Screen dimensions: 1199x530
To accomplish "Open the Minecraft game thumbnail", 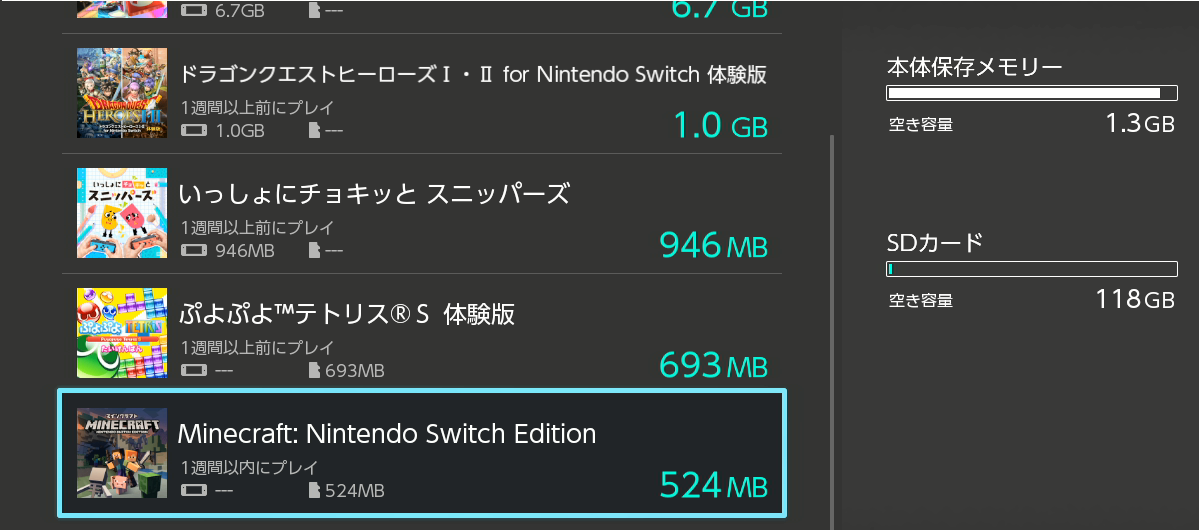I will pos(122,453).
